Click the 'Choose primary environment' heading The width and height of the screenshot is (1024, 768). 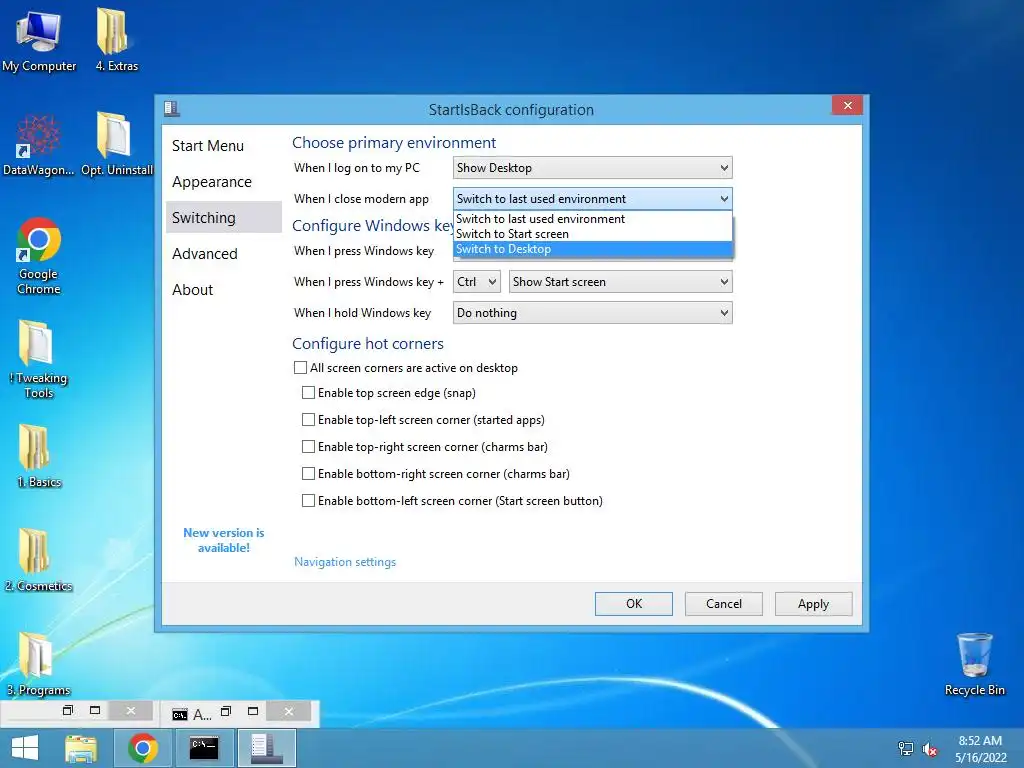394,142
